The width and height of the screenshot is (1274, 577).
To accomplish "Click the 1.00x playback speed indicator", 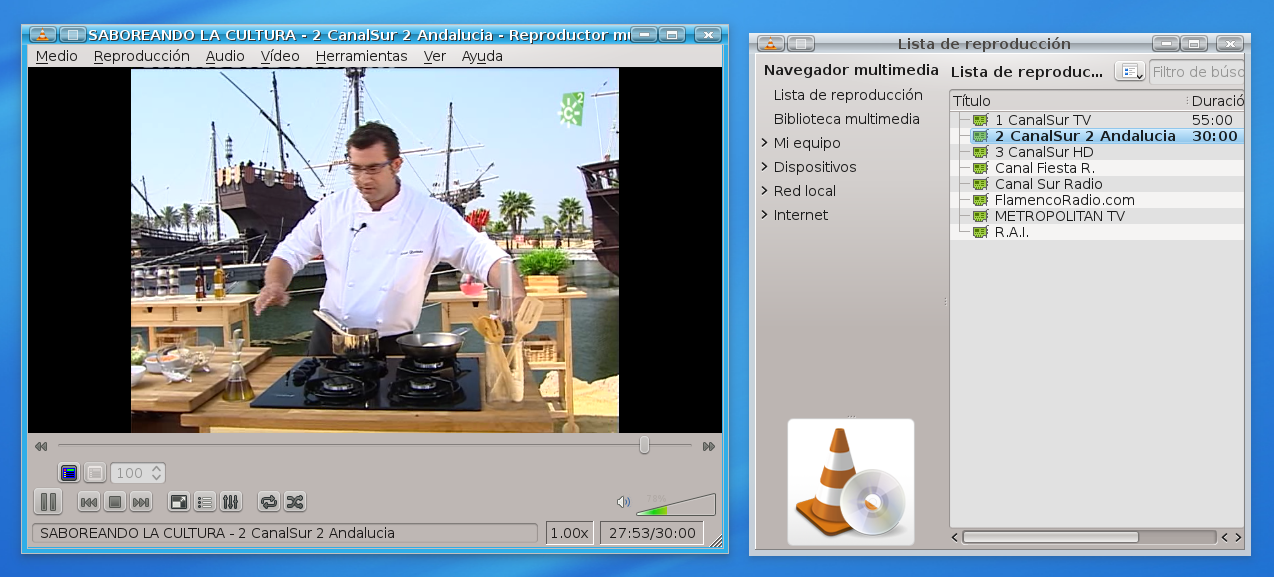I will [x=569, y=533].
